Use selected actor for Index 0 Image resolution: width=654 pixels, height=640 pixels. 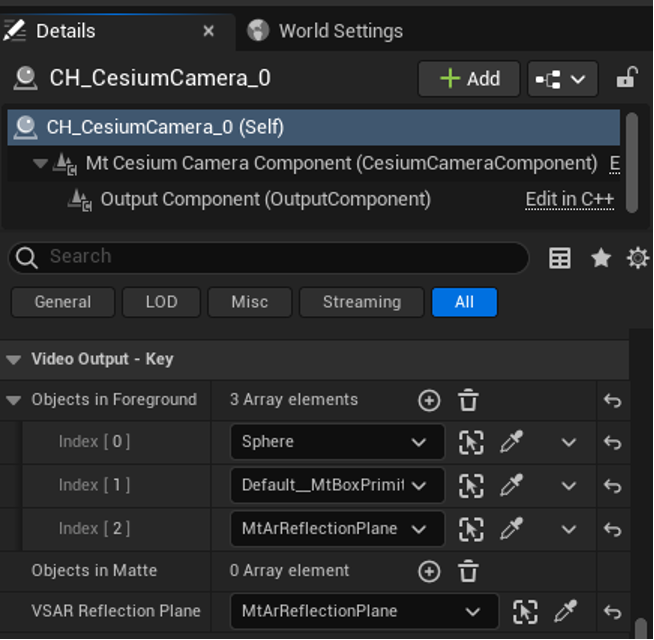pyautogui.click(x=471, y=442)
